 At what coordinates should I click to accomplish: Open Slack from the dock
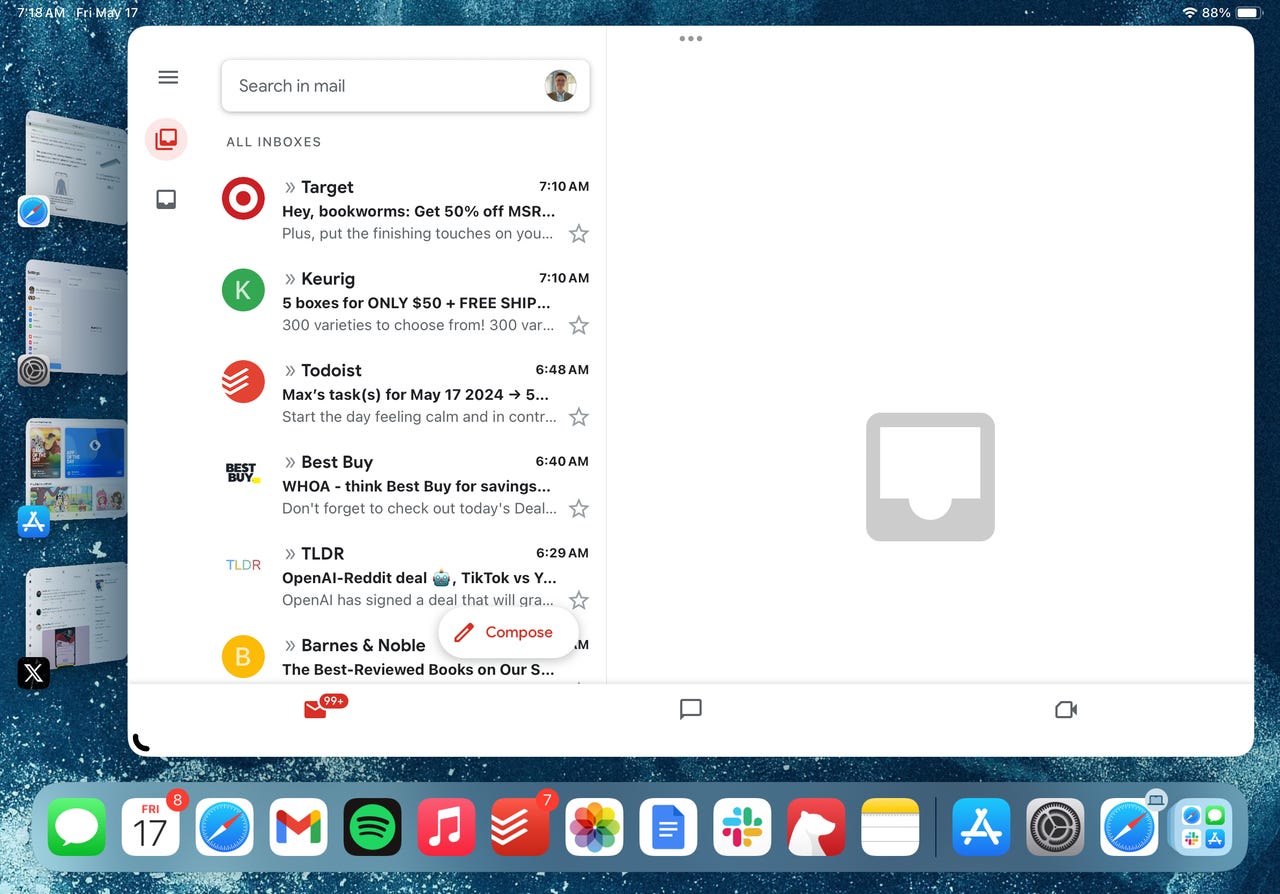click(742, 827)
